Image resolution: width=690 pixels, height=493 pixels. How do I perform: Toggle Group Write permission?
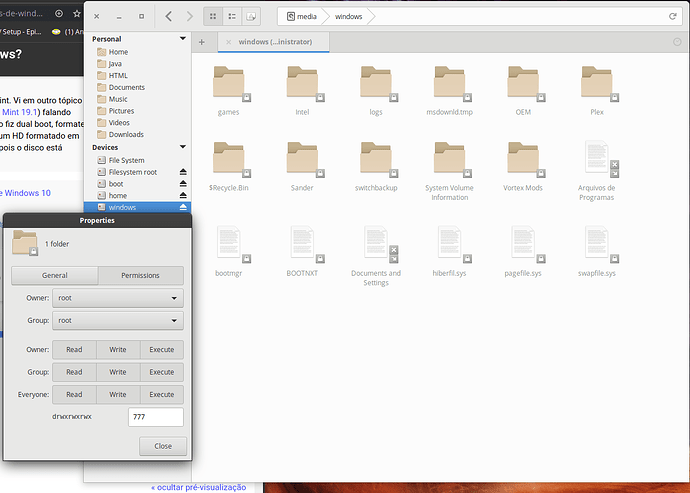click(x=118, y=372)
